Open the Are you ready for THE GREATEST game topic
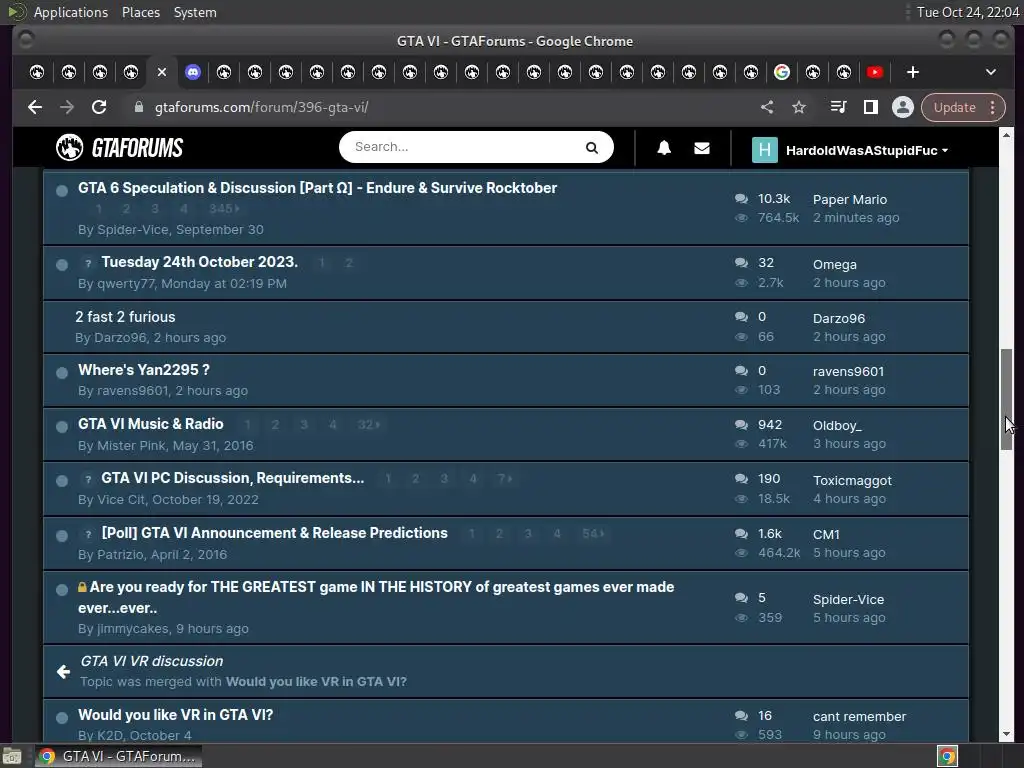 [x=376, y=597]
